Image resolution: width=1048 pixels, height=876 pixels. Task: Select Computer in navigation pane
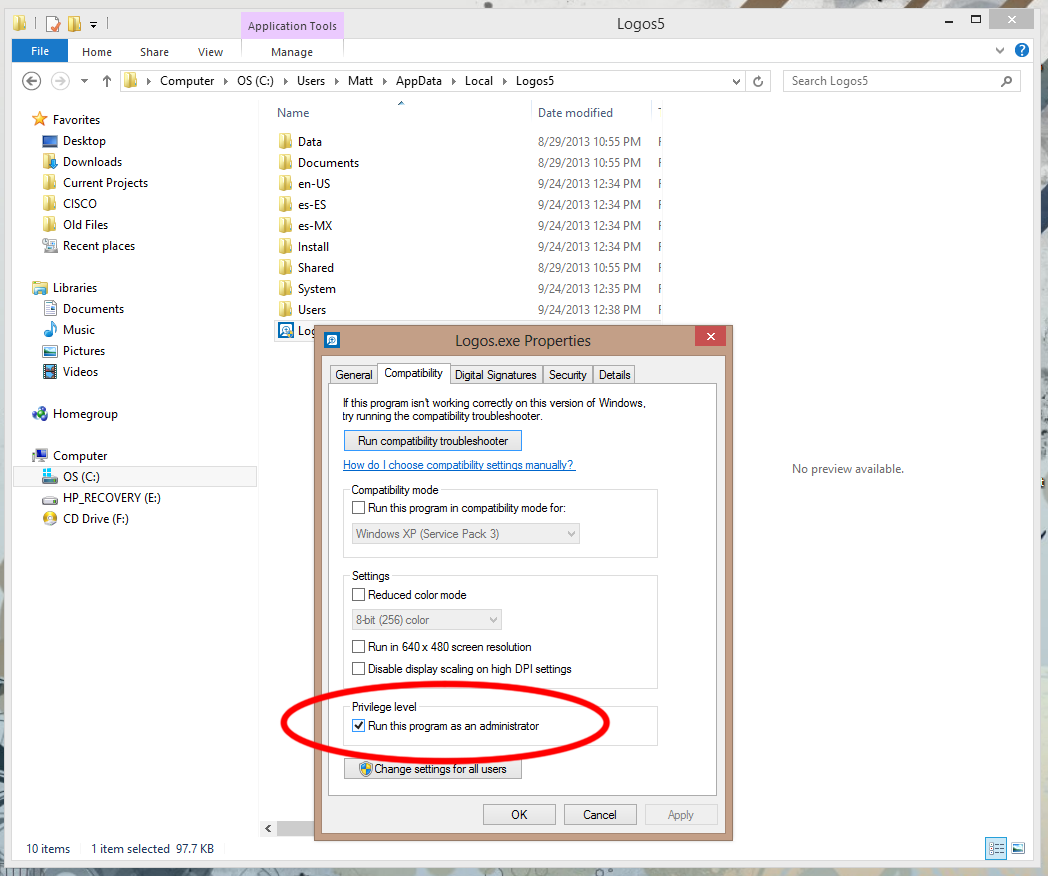click(80, 456)
